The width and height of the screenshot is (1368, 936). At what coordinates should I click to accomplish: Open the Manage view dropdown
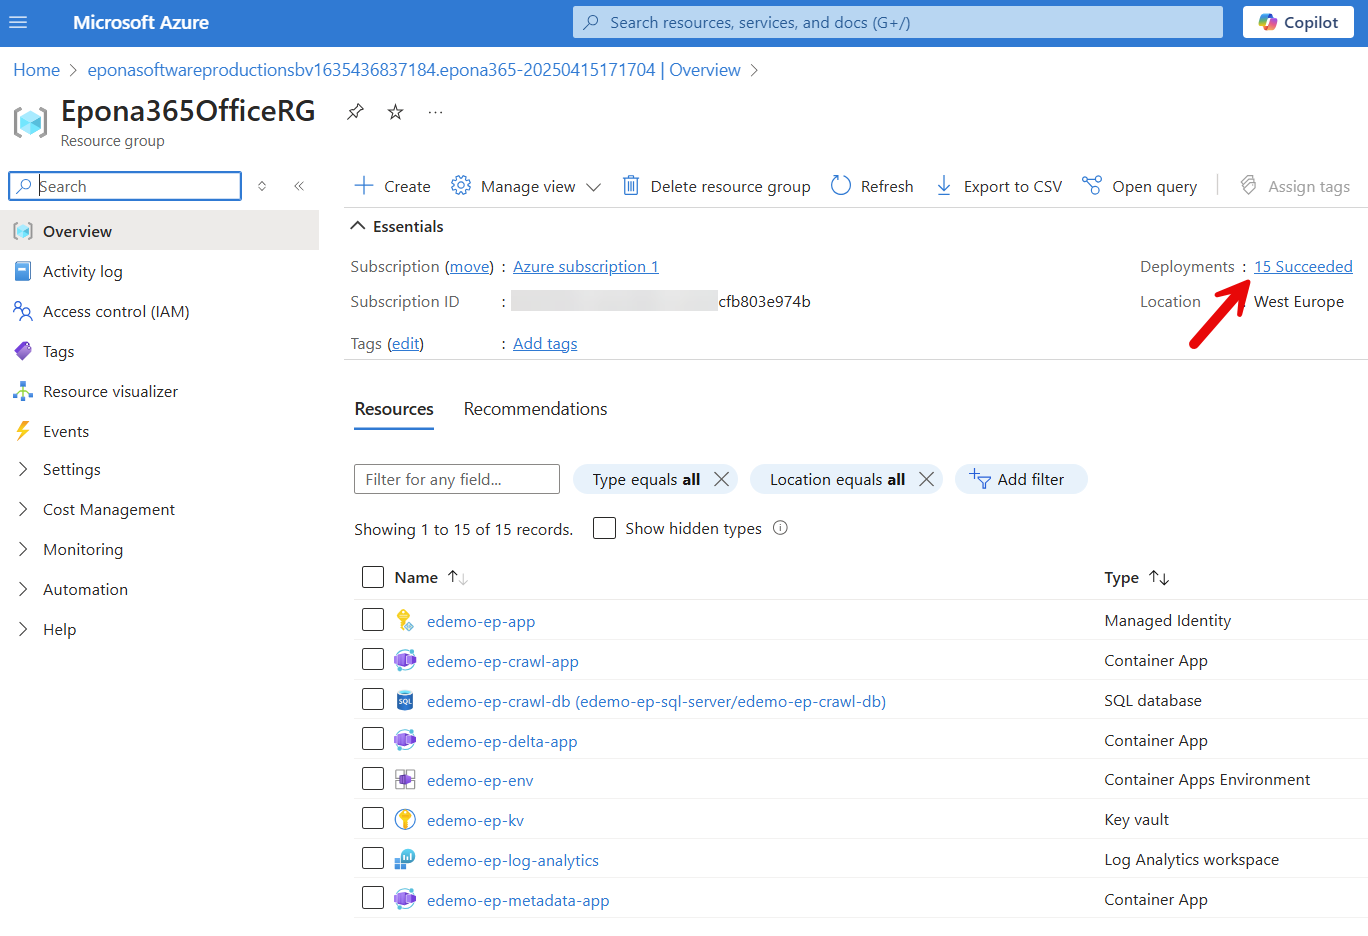pyautogui.click(x=526, y=186)
